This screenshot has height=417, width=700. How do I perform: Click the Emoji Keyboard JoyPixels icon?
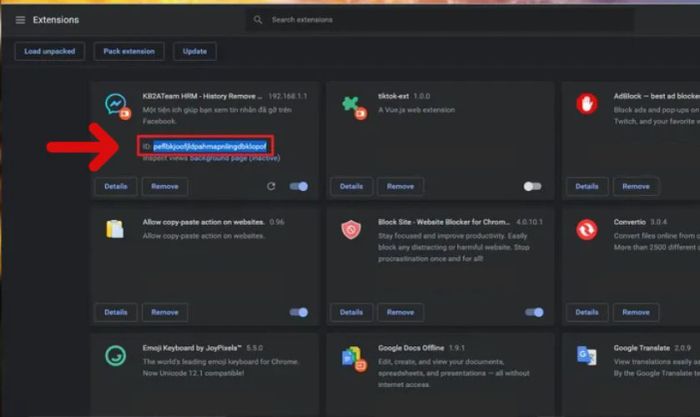[x=116, y=355]
